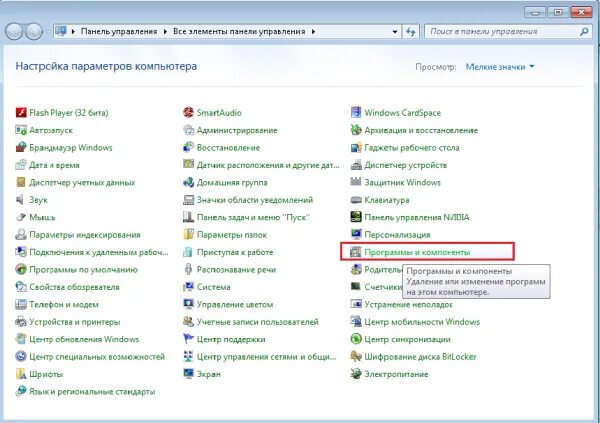Select Панель управления breadcrumb
This screenshot has height=423, width=600.
(119, 31)
